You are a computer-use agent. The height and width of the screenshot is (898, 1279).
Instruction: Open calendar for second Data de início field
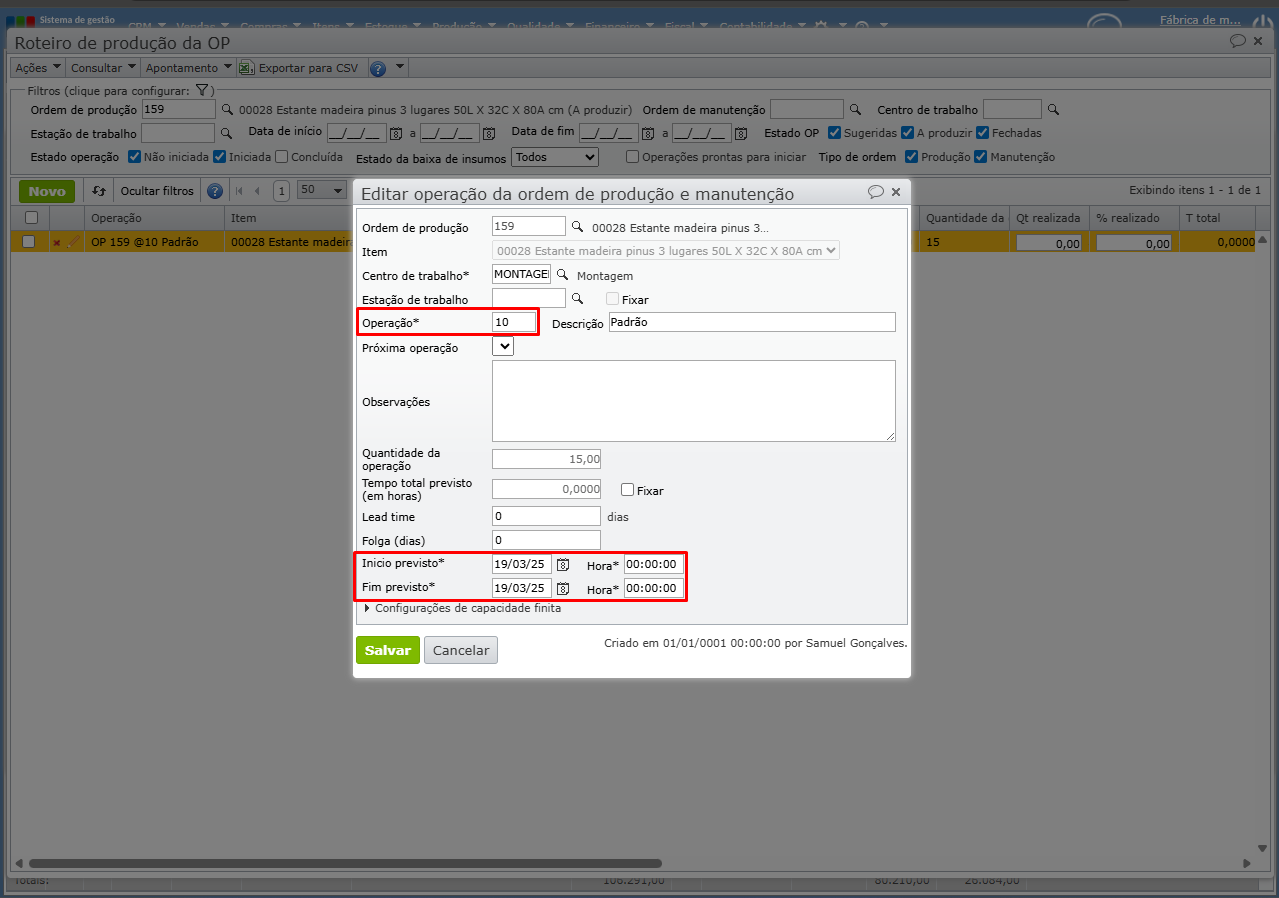pos(489,132)
